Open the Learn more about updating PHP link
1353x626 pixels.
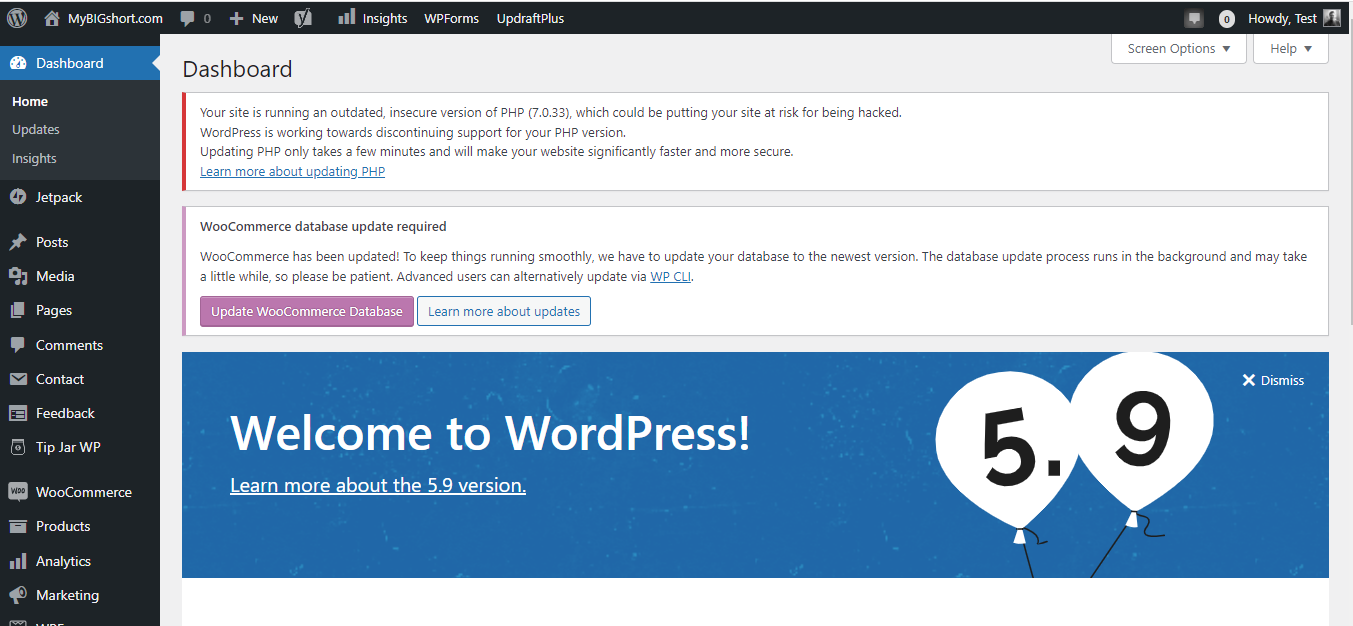[x=292, y=171]
